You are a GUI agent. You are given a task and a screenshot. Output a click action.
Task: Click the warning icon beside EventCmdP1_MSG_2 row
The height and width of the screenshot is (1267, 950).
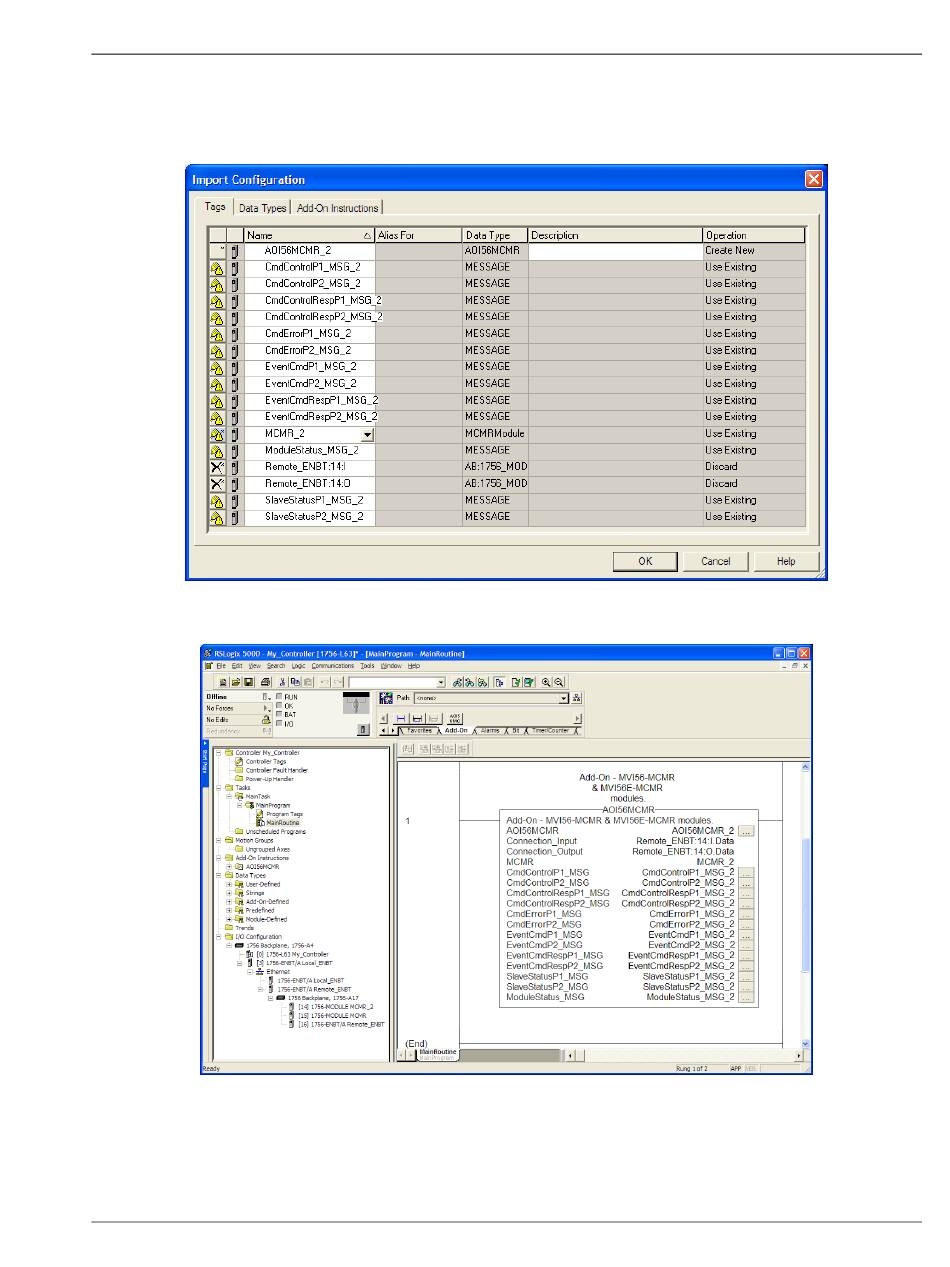click(x=216, y=367)
